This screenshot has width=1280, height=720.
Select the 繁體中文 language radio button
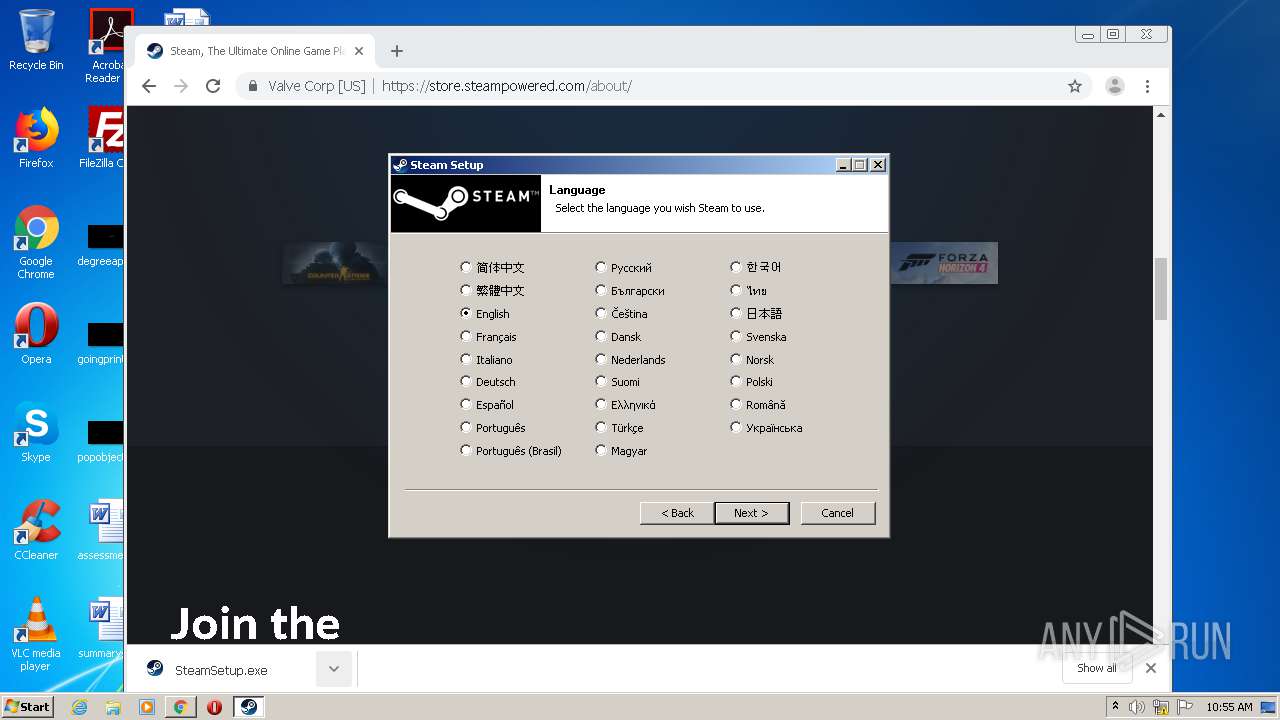466,290
